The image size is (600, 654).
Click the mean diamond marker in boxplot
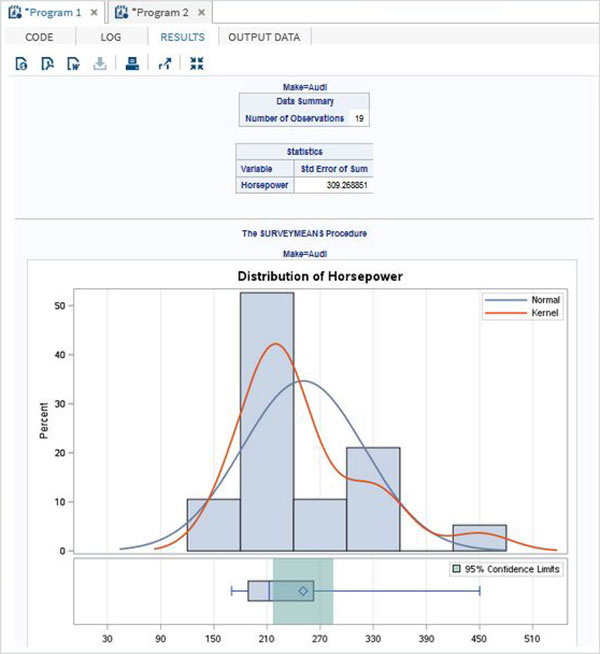point(303,591)
